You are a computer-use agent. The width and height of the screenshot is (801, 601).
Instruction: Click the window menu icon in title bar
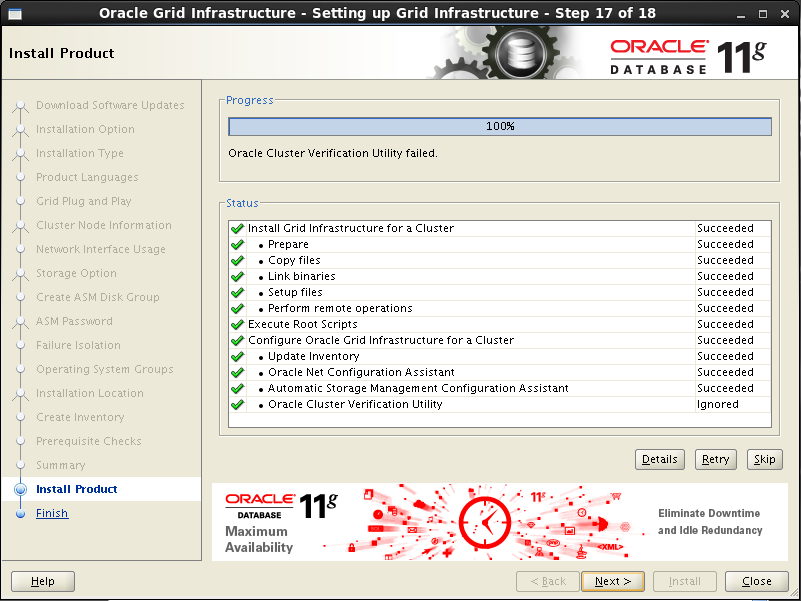click(15, 14)
